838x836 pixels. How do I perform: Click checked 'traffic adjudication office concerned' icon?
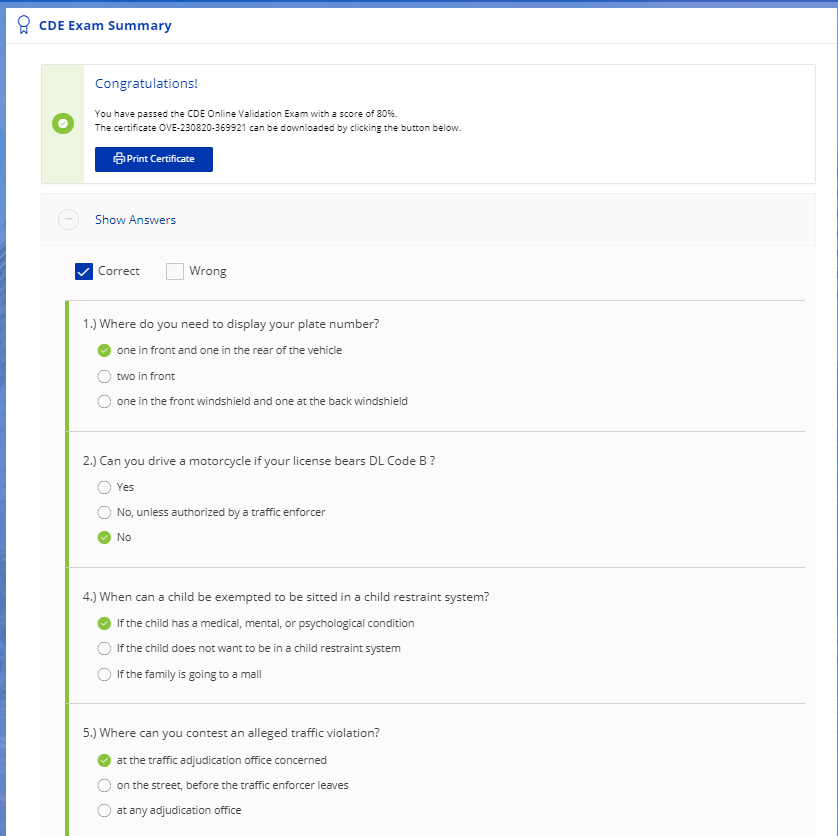104,760
